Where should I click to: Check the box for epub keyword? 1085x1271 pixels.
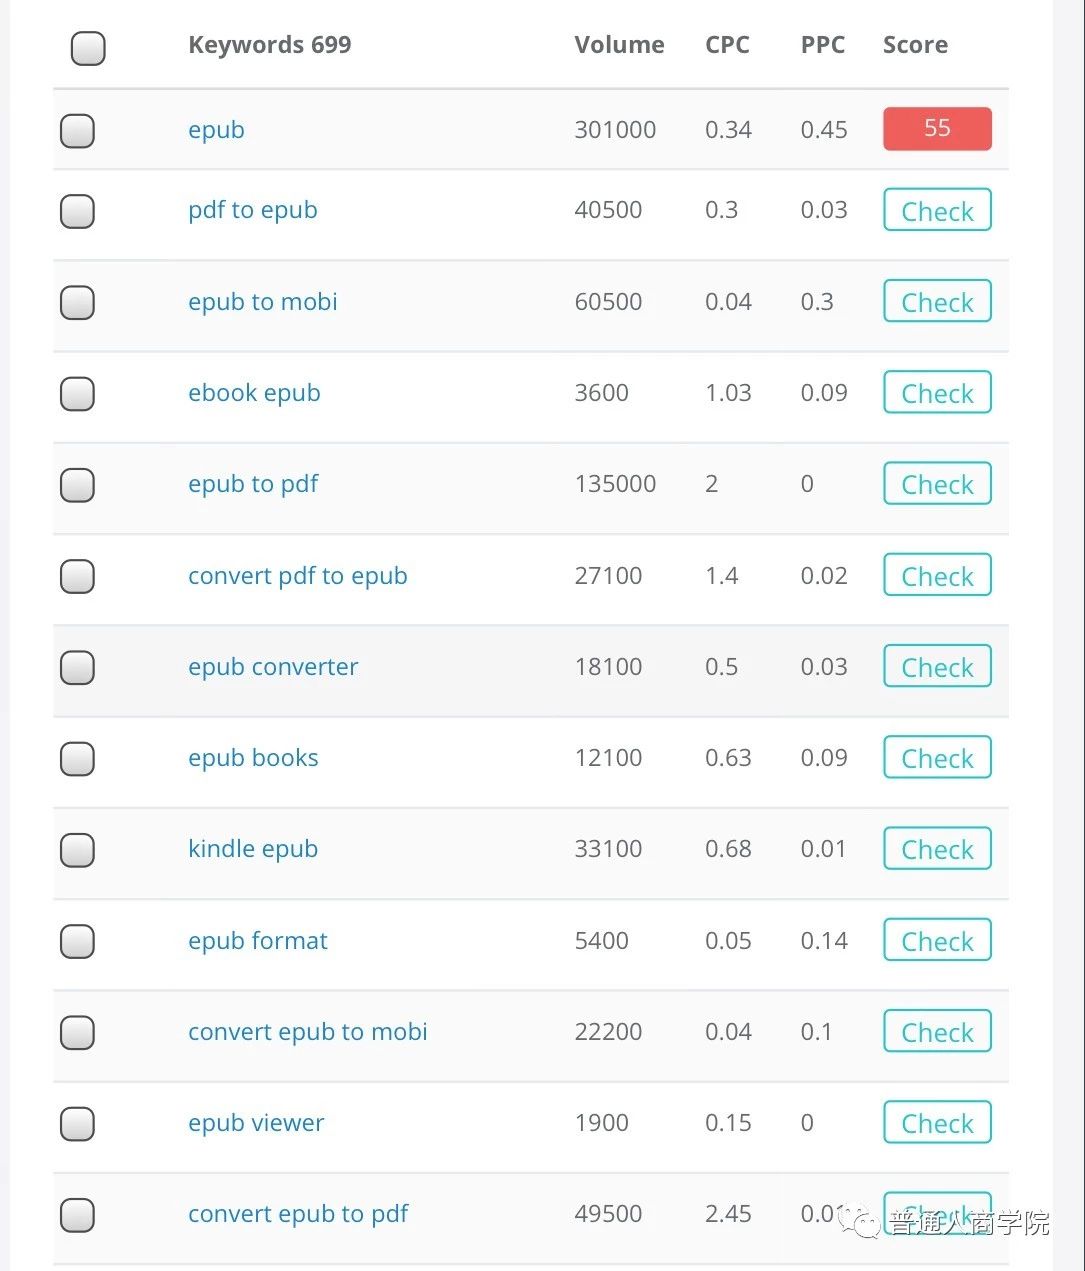(78, 130)
